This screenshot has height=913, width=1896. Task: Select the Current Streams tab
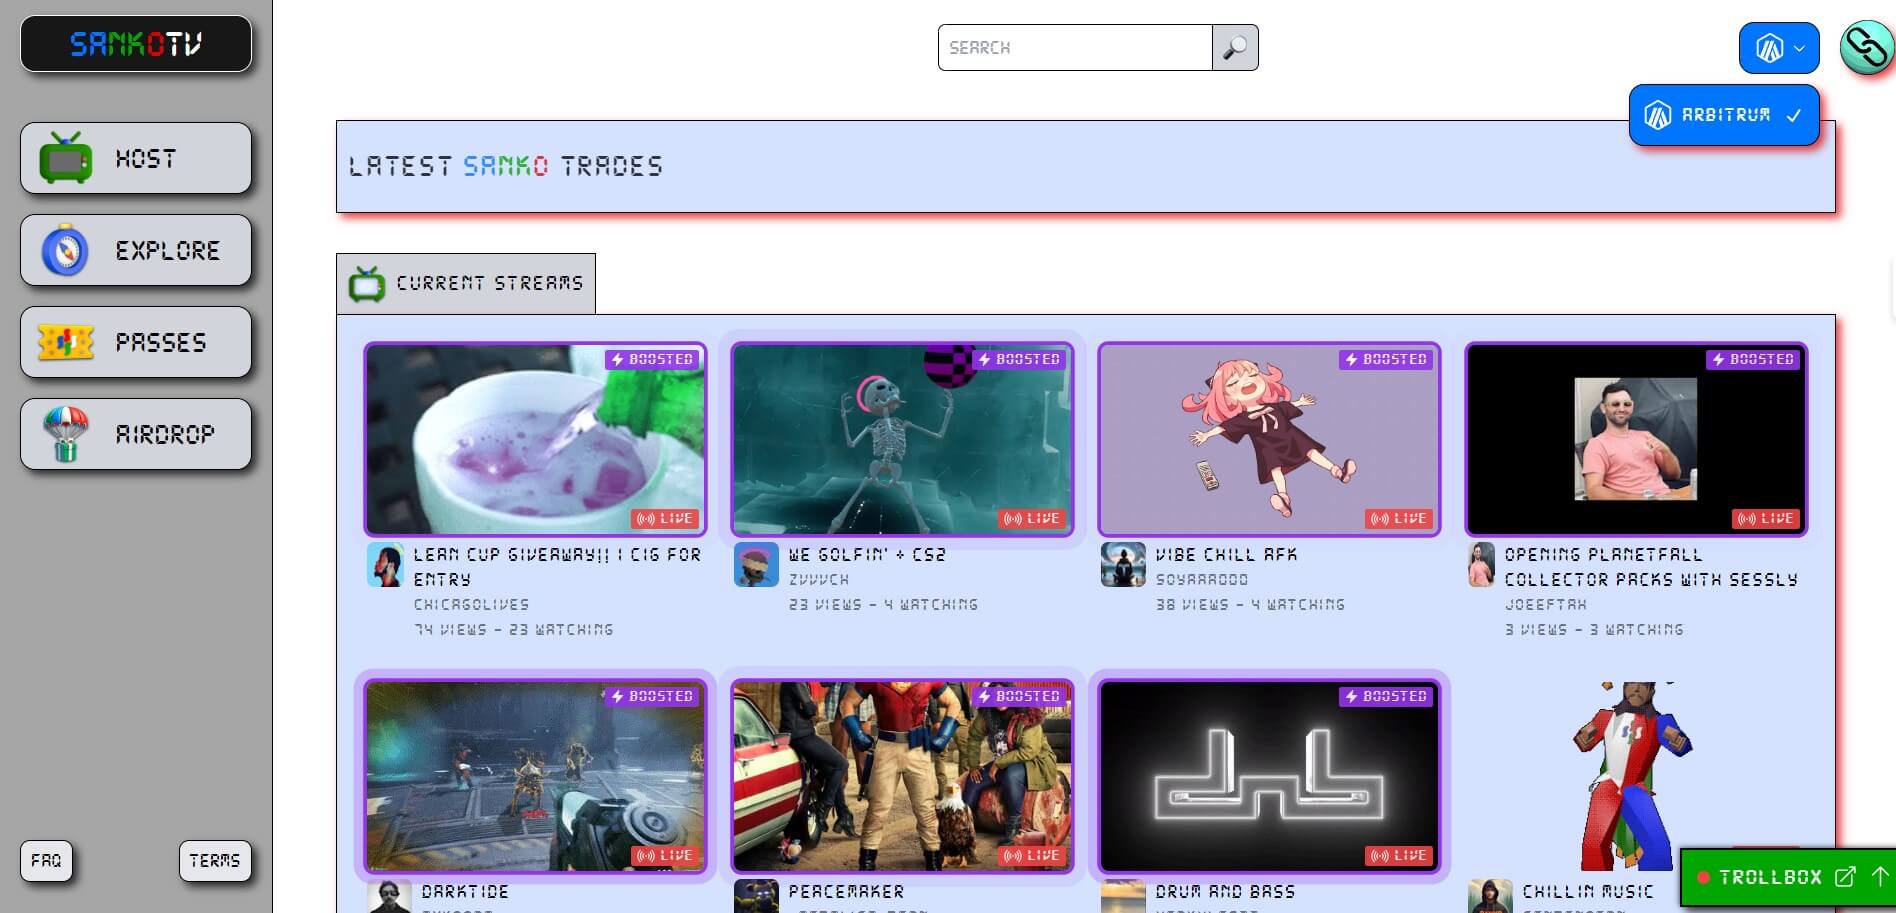coord(466,284)
